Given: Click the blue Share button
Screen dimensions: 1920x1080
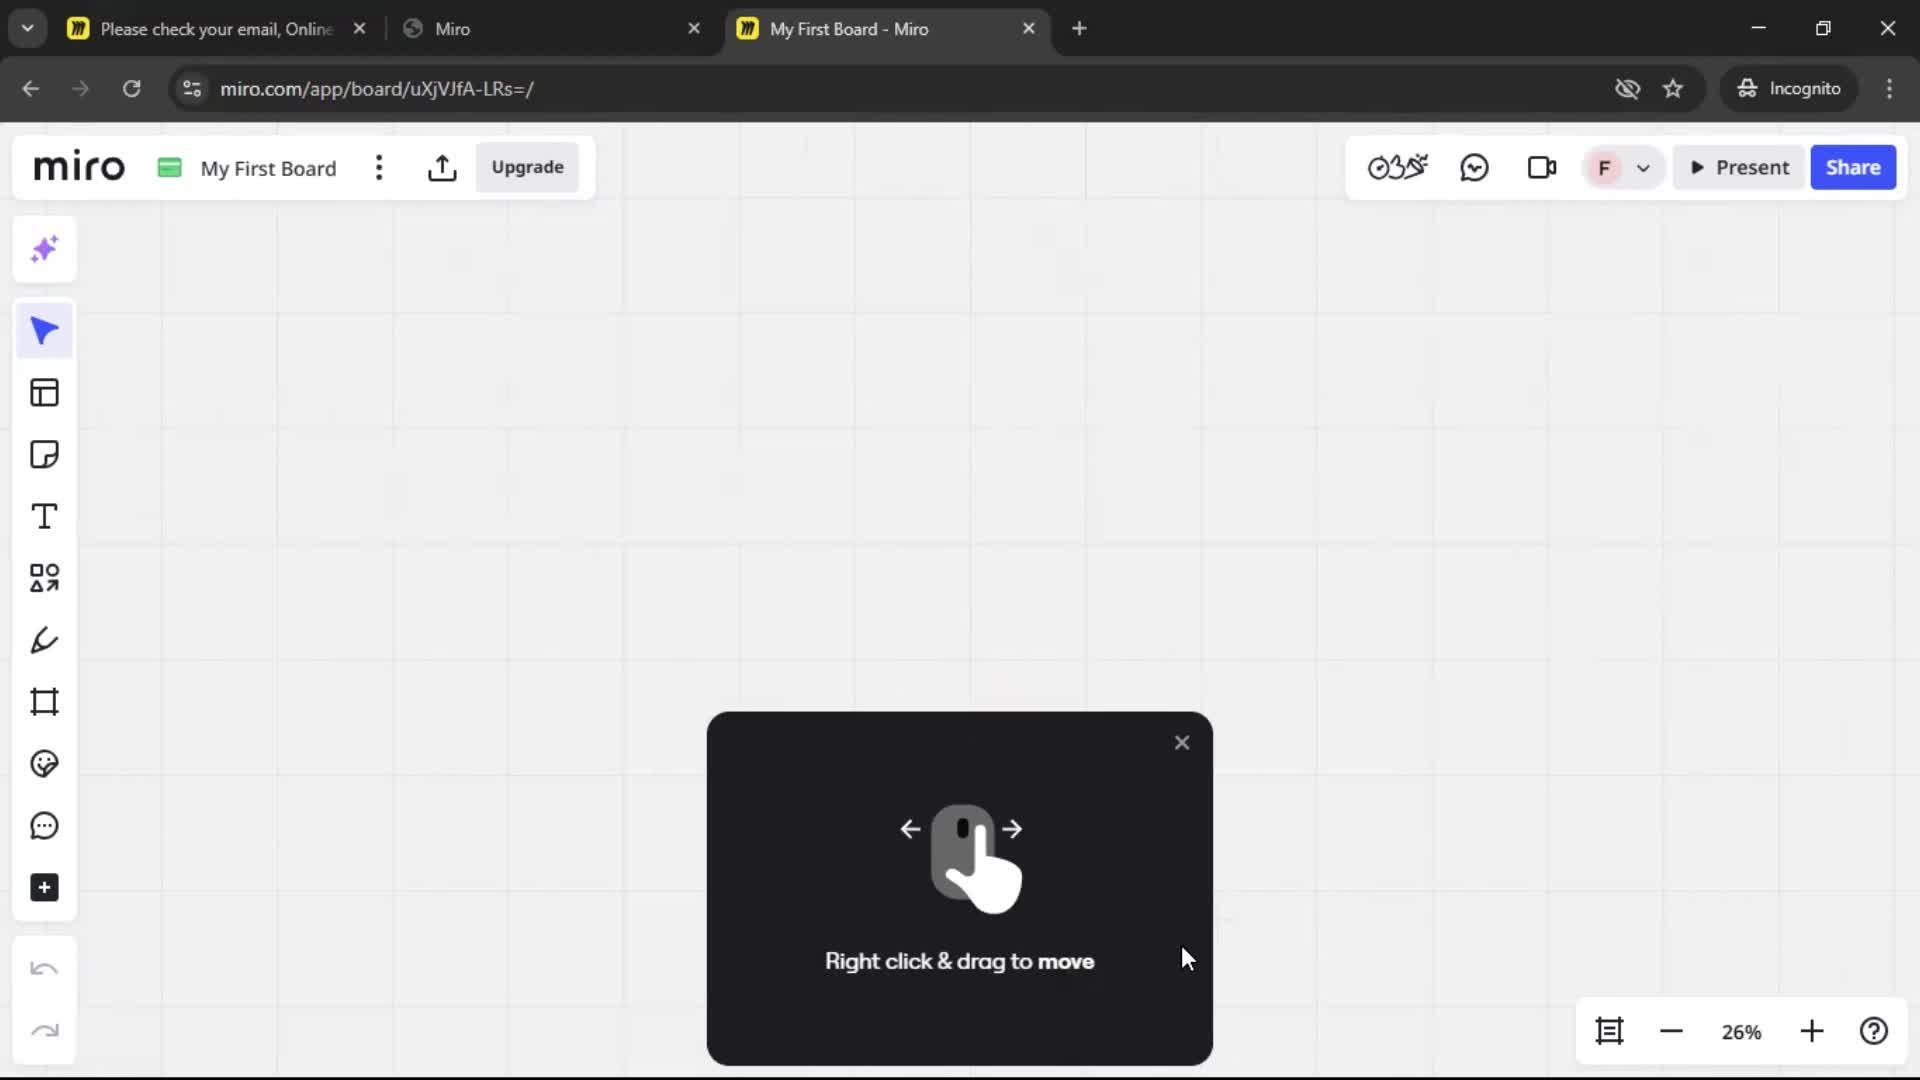Looking at the screenshot, I should 1853,168.
